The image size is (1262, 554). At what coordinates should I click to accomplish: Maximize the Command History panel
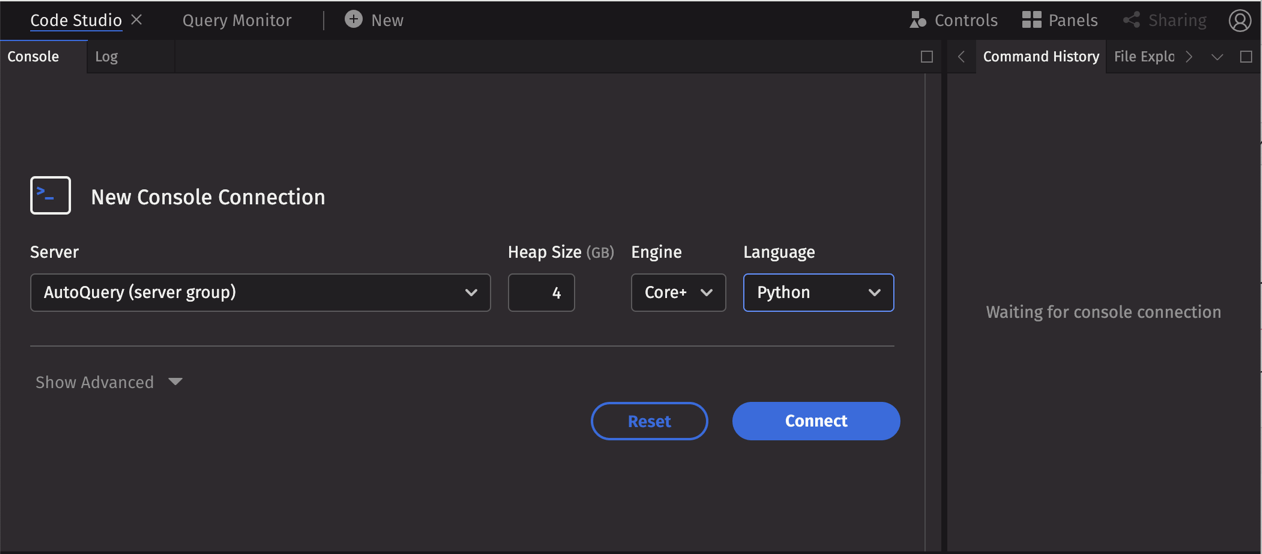(x=1245, y=57)
